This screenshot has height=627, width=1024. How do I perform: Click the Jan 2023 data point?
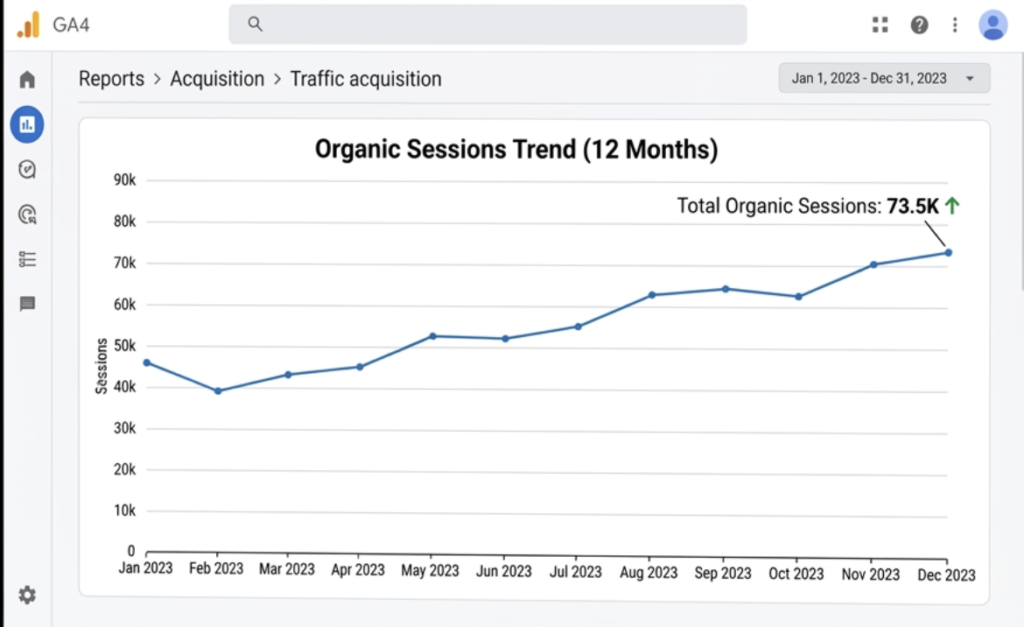click(146, 362)
